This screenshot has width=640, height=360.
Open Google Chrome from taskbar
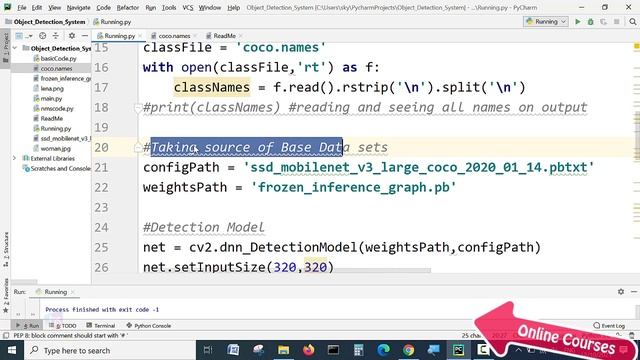tap(408, 350)
